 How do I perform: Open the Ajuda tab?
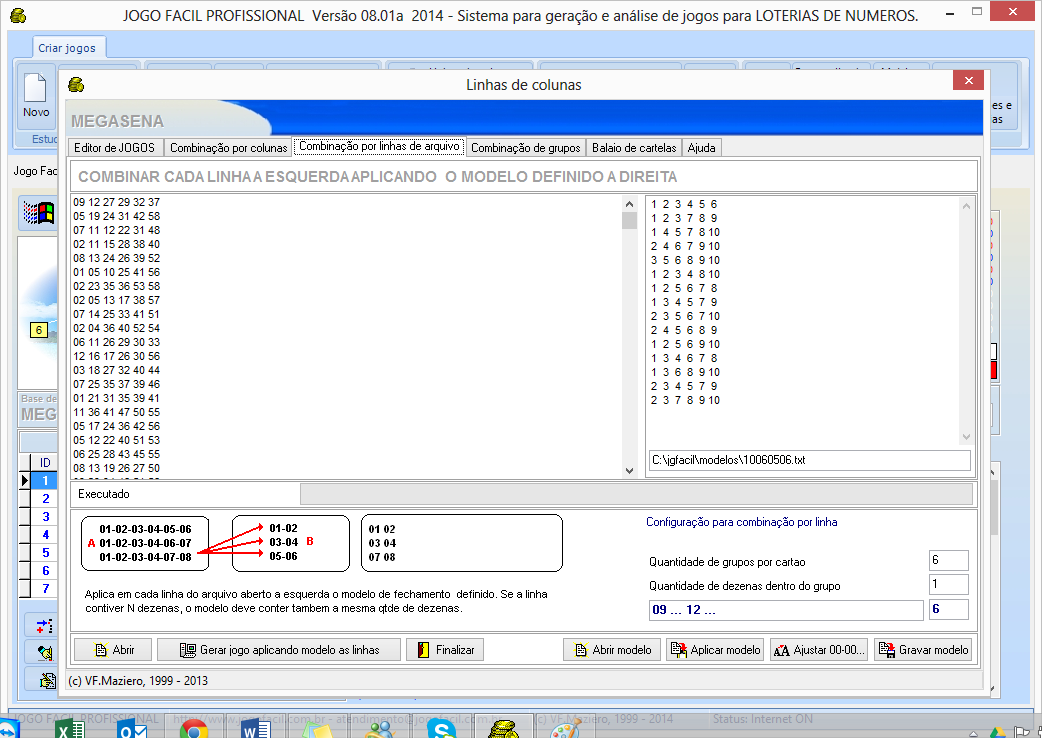tap(702, 148)
